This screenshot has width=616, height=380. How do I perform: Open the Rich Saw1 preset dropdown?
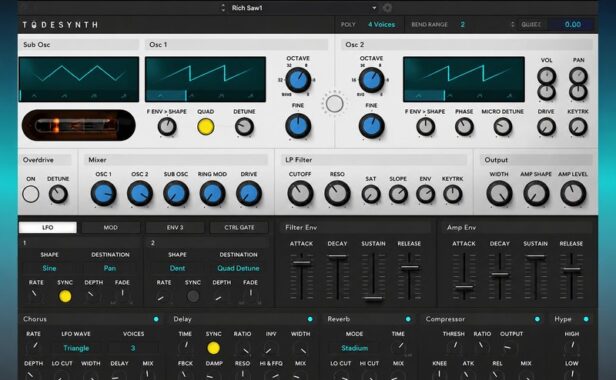374,8
